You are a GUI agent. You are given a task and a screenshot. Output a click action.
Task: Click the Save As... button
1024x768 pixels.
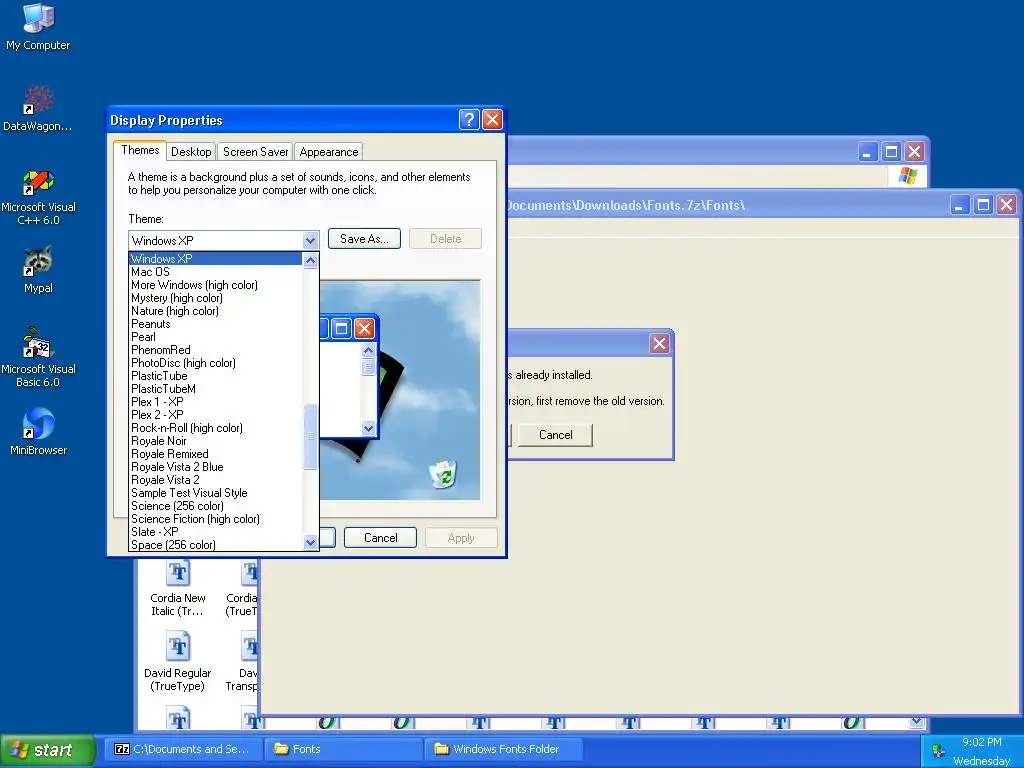tap(364, 239)
